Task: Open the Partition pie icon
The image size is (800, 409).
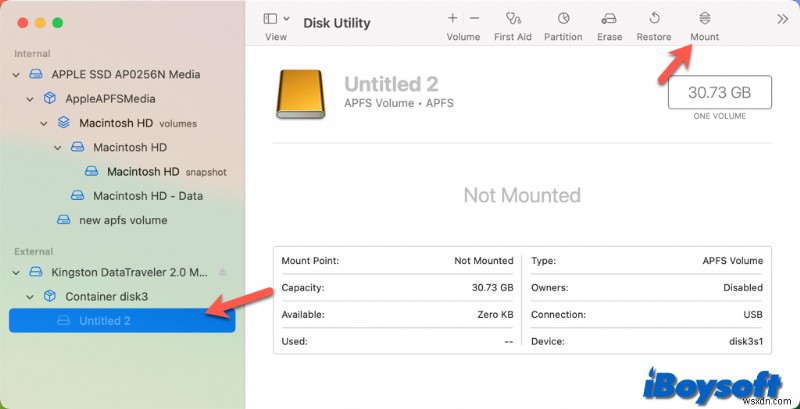Action: tap(563, 18)
